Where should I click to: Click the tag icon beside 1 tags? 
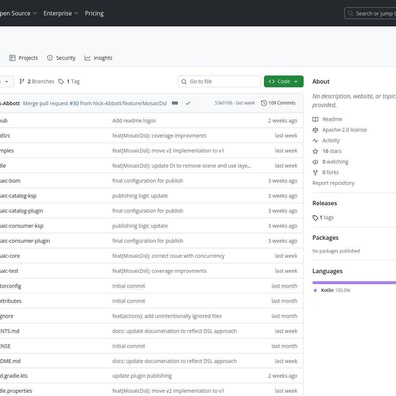click(x=315, y=218)
